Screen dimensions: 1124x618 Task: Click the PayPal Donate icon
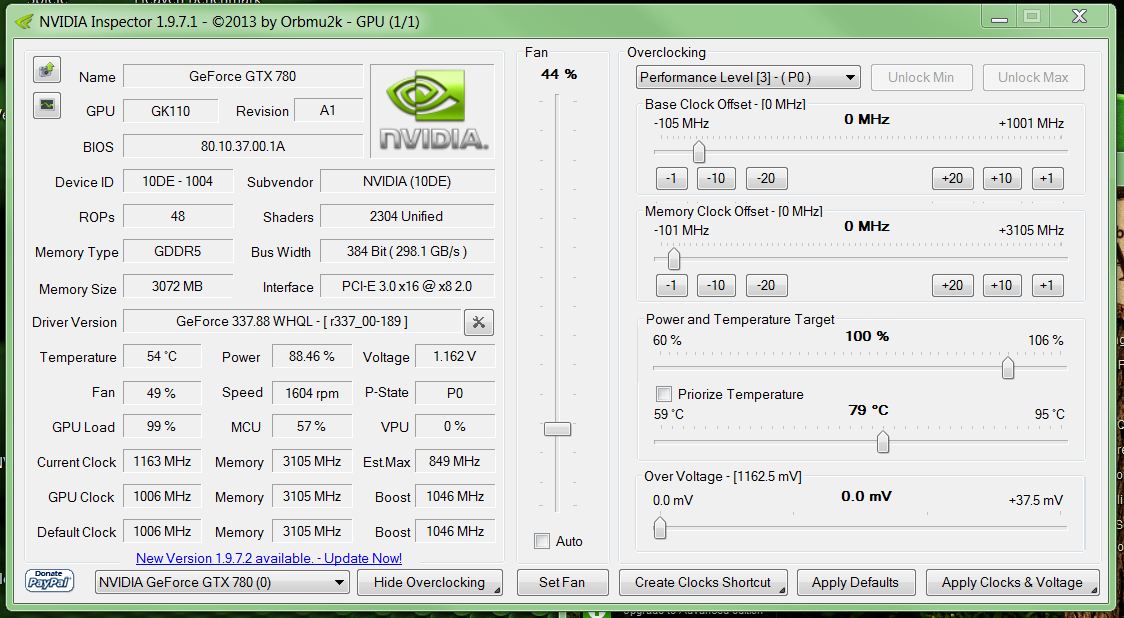[x=50, y=581]
